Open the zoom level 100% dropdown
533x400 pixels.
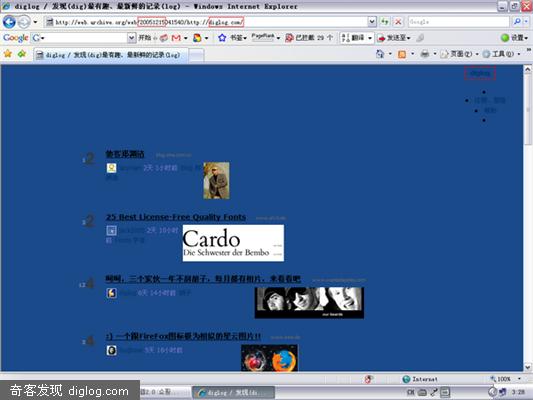tap(519, 379)
